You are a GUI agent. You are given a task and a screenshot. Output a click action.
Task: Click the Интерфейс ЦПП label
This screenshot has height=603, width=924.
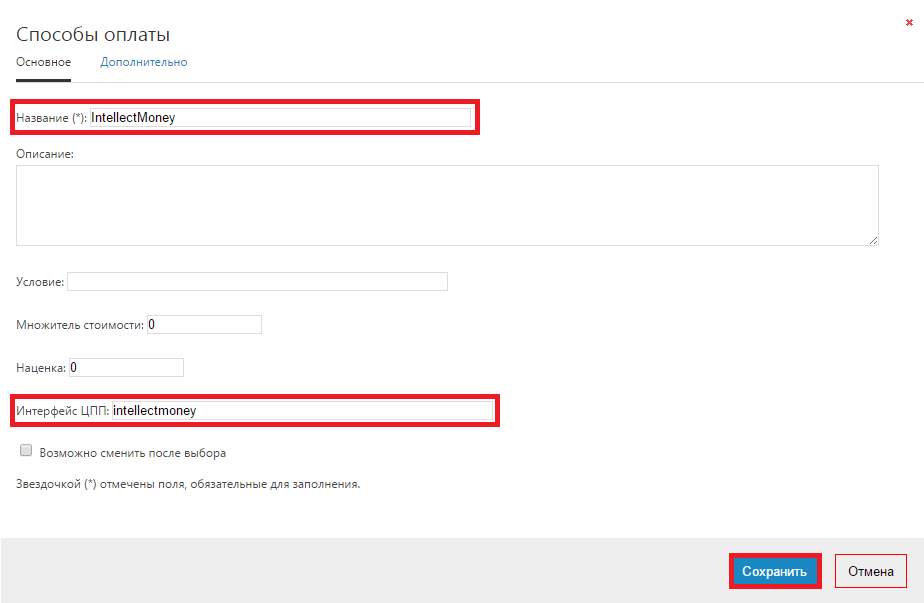pos(63,411)
